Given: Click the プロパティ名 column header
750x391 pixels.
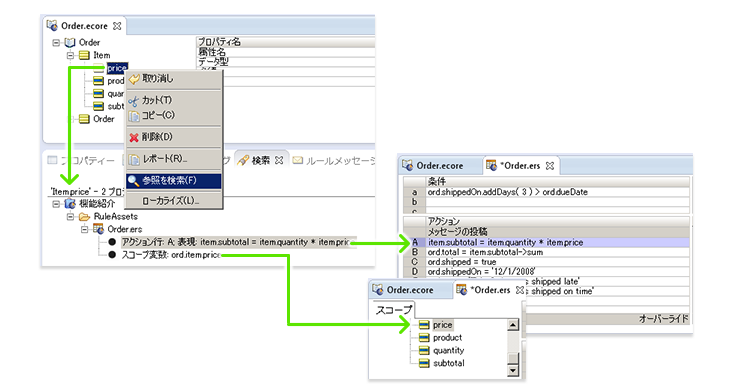Looking at the screenshot, I should 285,42.
